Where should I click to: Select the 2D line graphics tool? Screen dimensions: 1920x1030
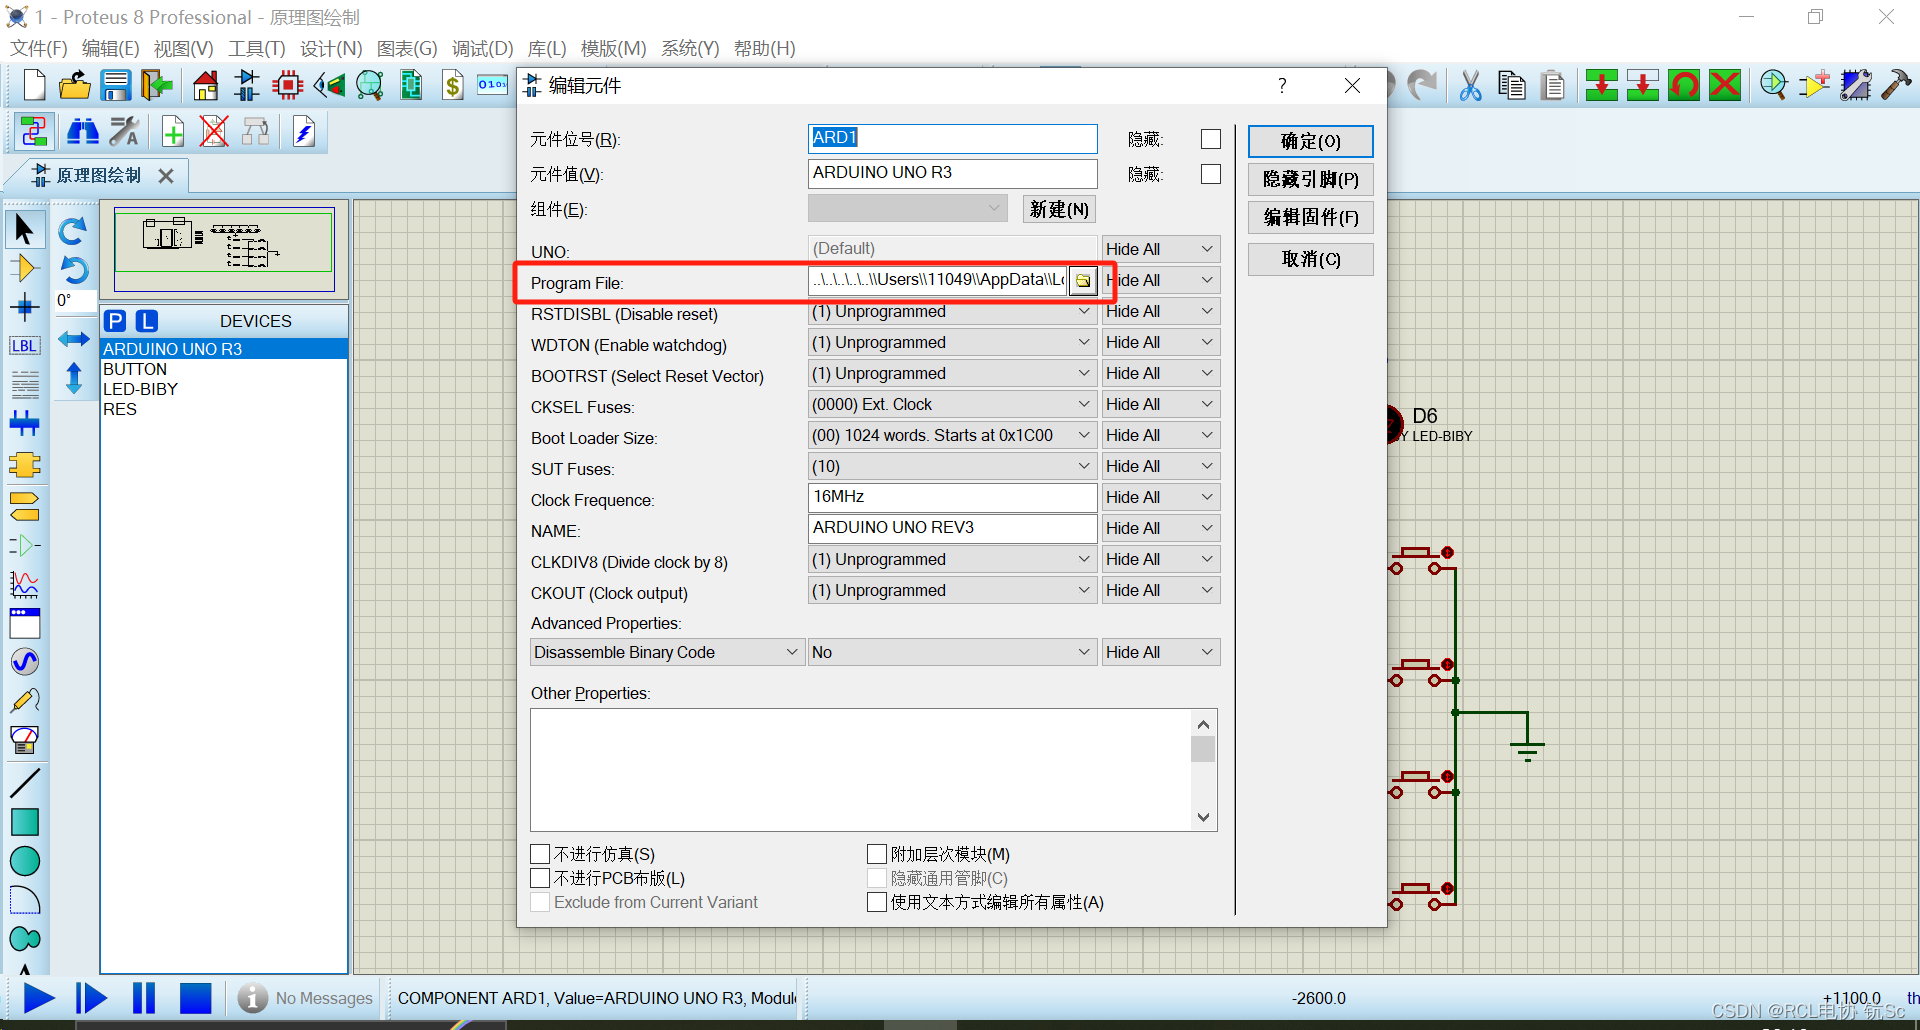tap(25, 783)
